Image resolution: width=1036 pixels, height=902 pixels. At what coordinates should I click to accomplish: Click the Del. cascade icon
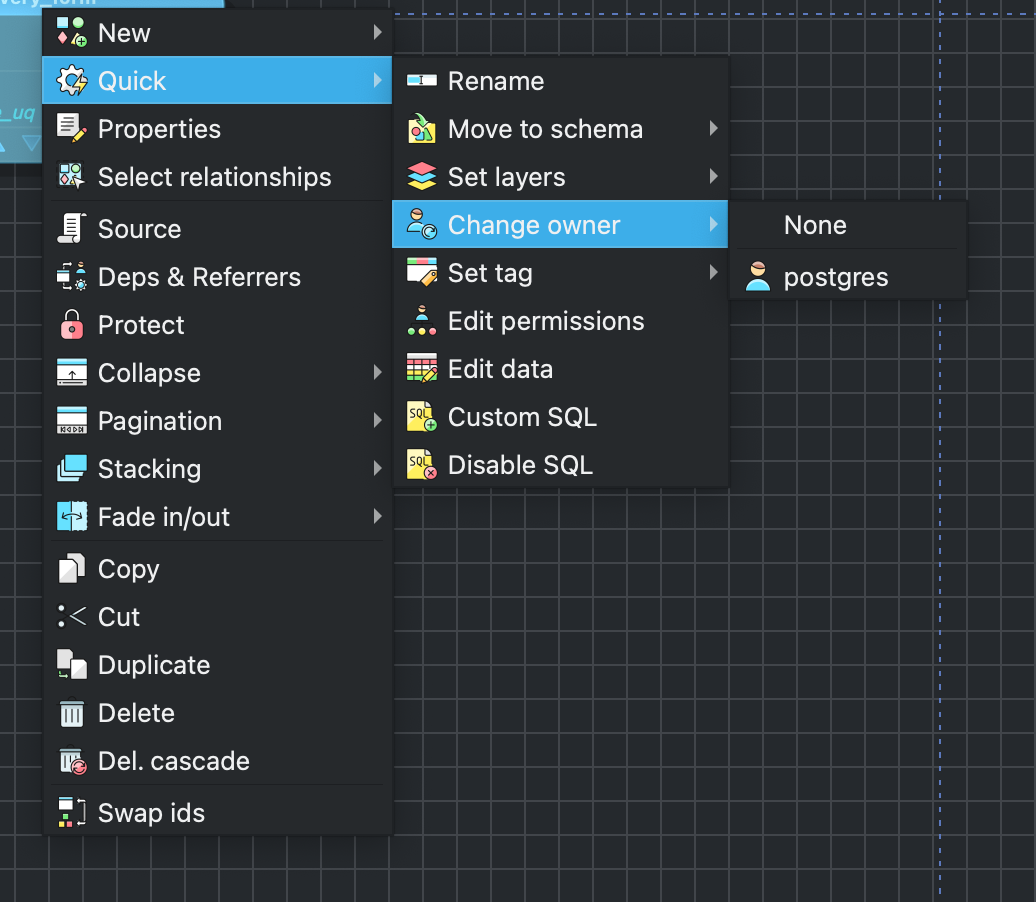(x=70, y=761)
